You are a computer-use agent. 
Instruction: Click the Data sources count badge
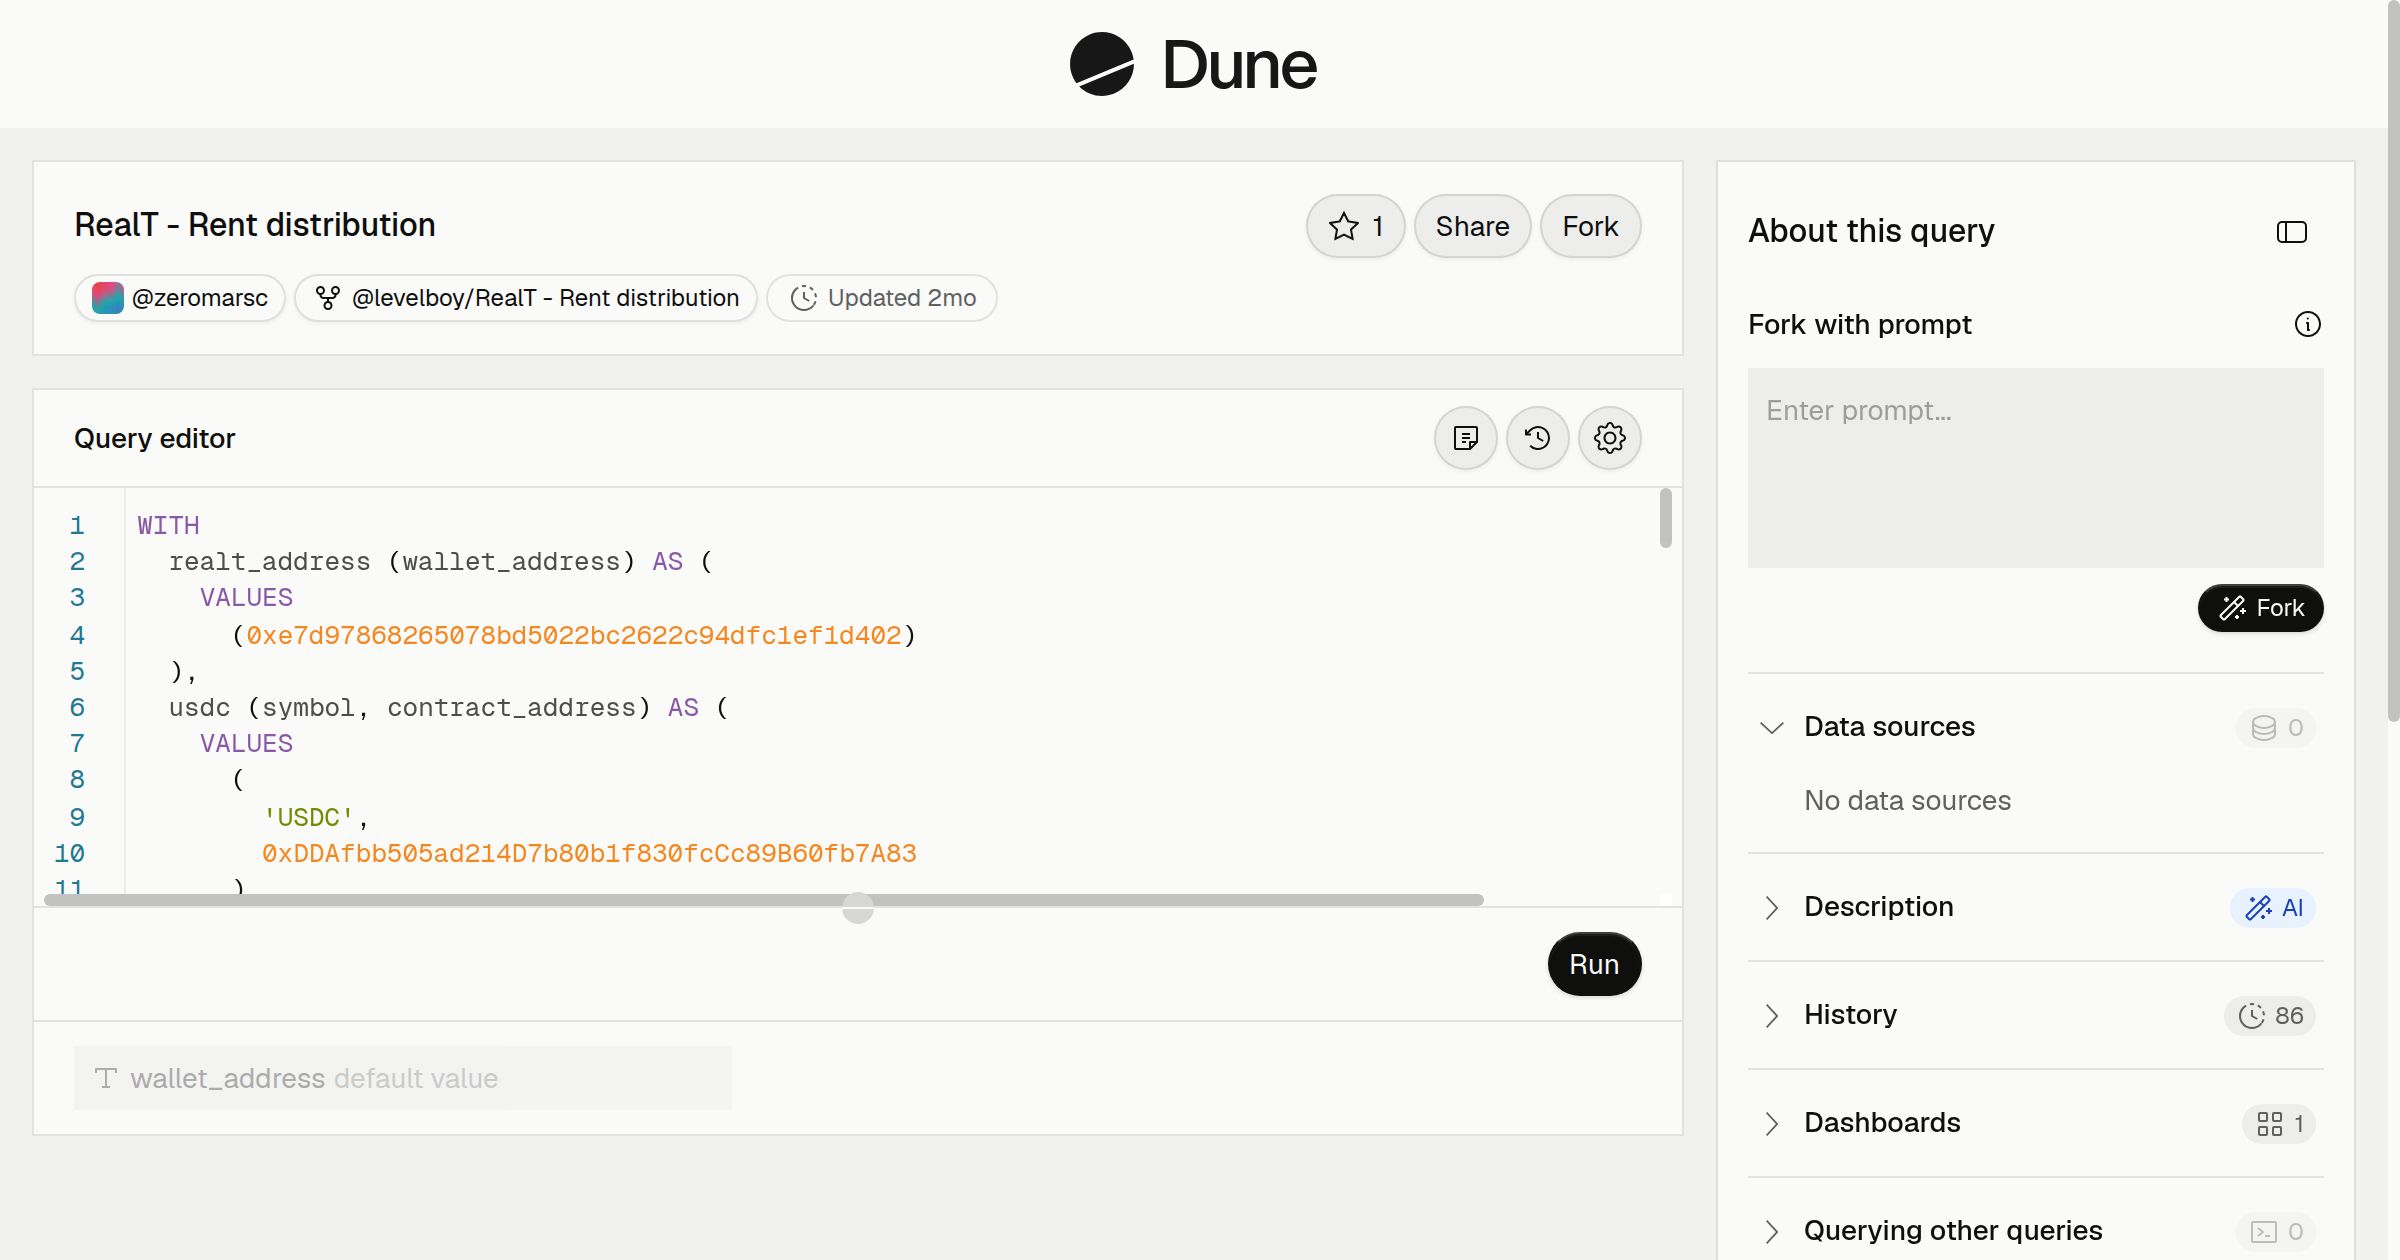pos(2276,728)
